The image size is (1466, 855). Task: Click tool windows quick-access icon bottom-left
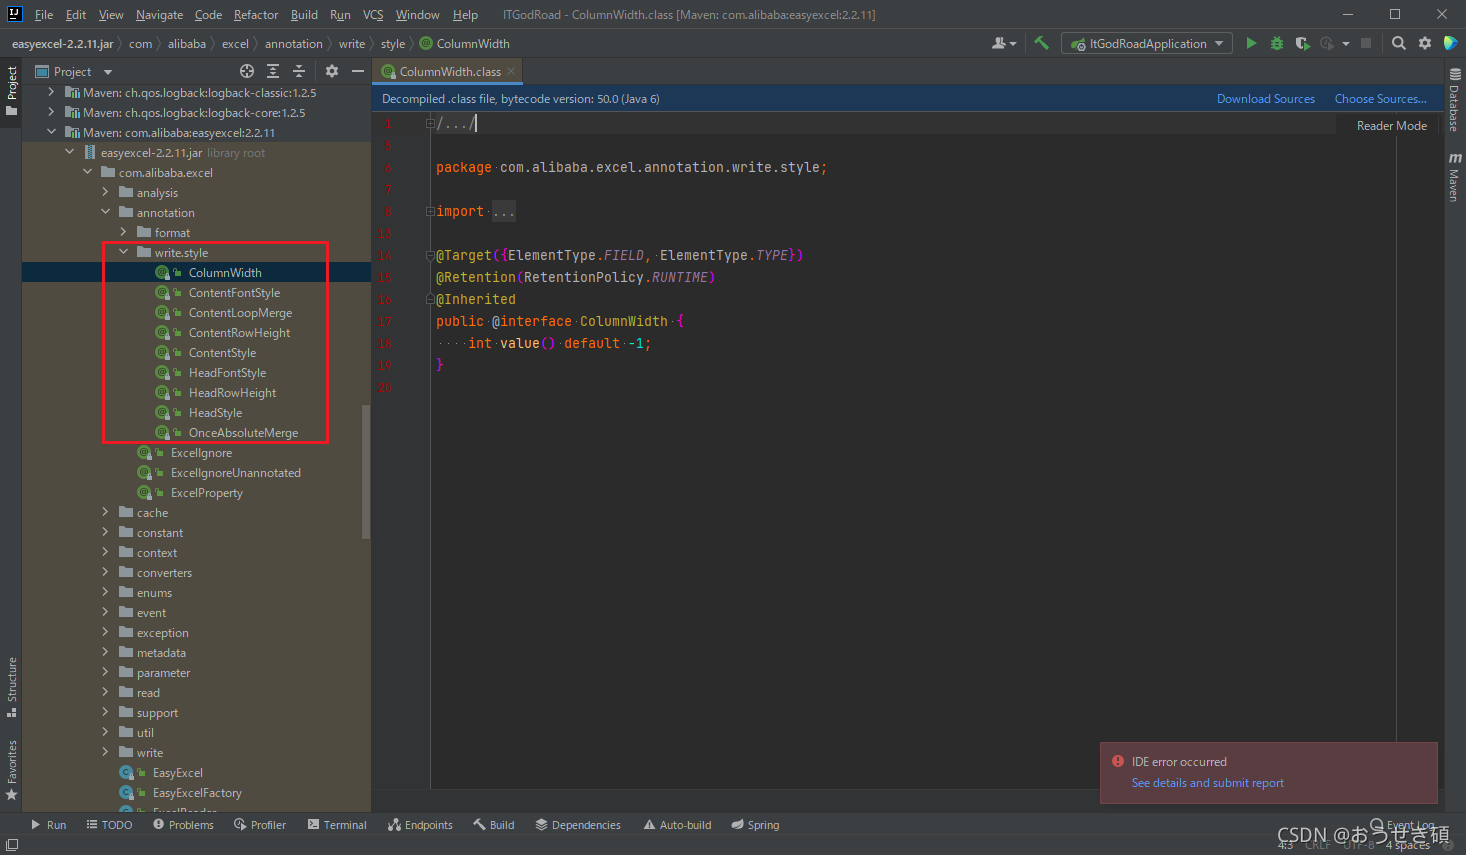[12, 844]
